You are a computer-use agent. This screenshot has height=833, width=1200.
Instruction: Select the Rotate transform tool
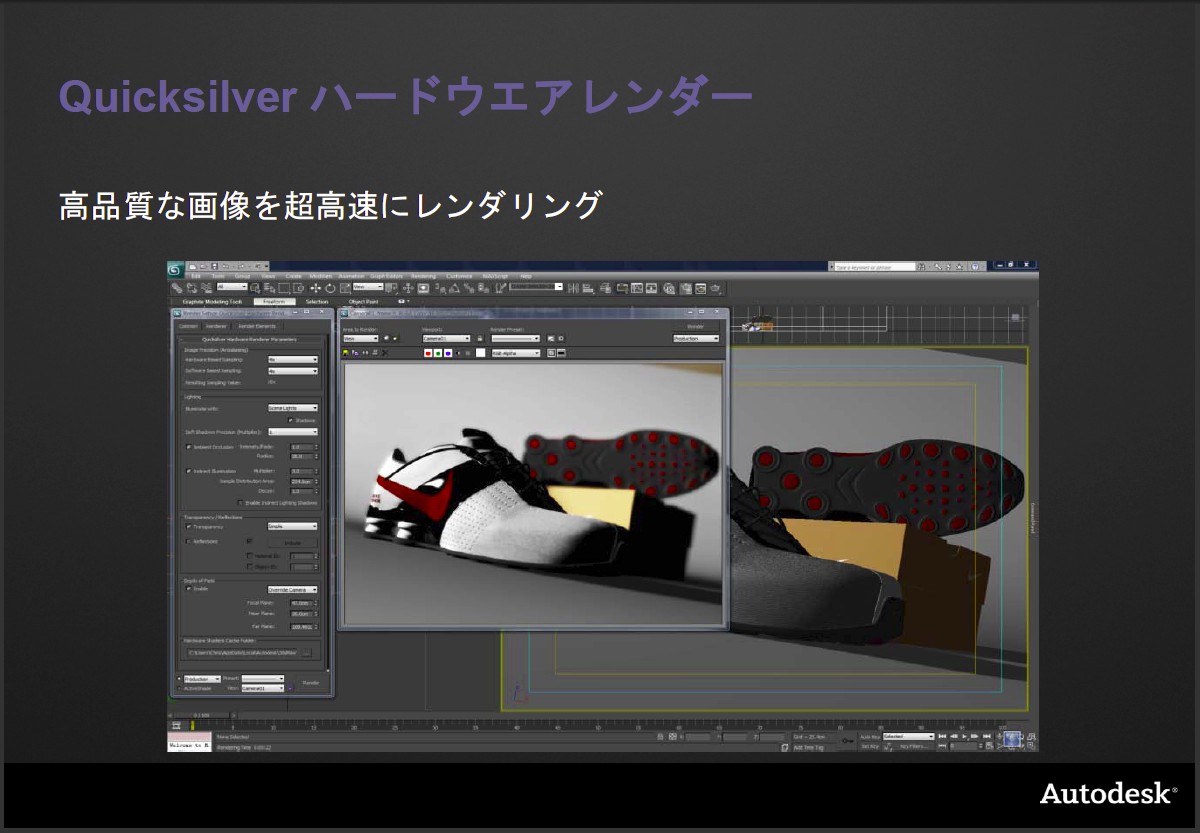(329, 288)
